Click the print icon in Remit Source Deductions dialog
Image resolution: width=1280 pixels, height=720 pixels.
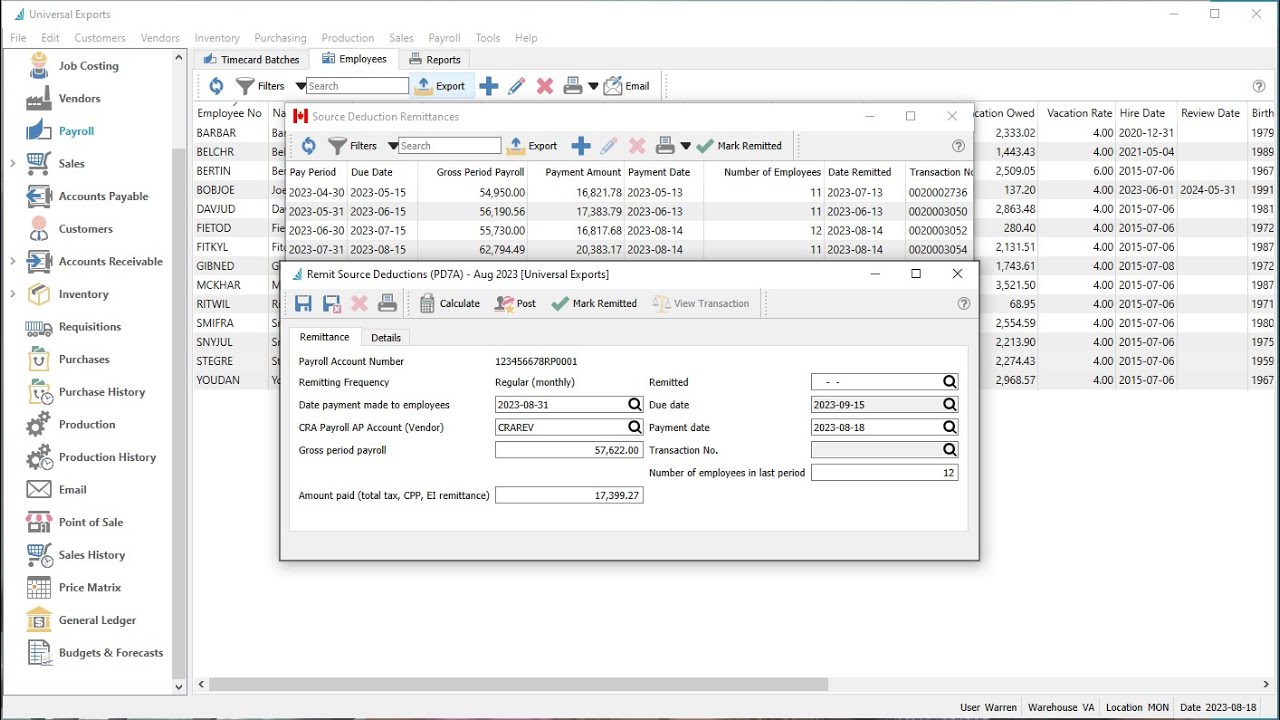point(388,303)
